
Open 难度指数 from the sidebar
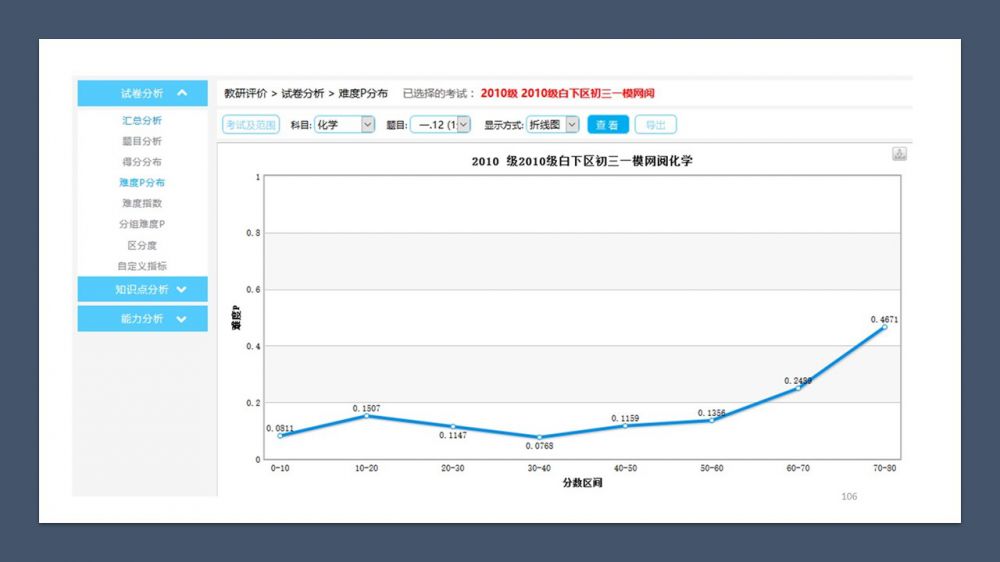point(142,203)
